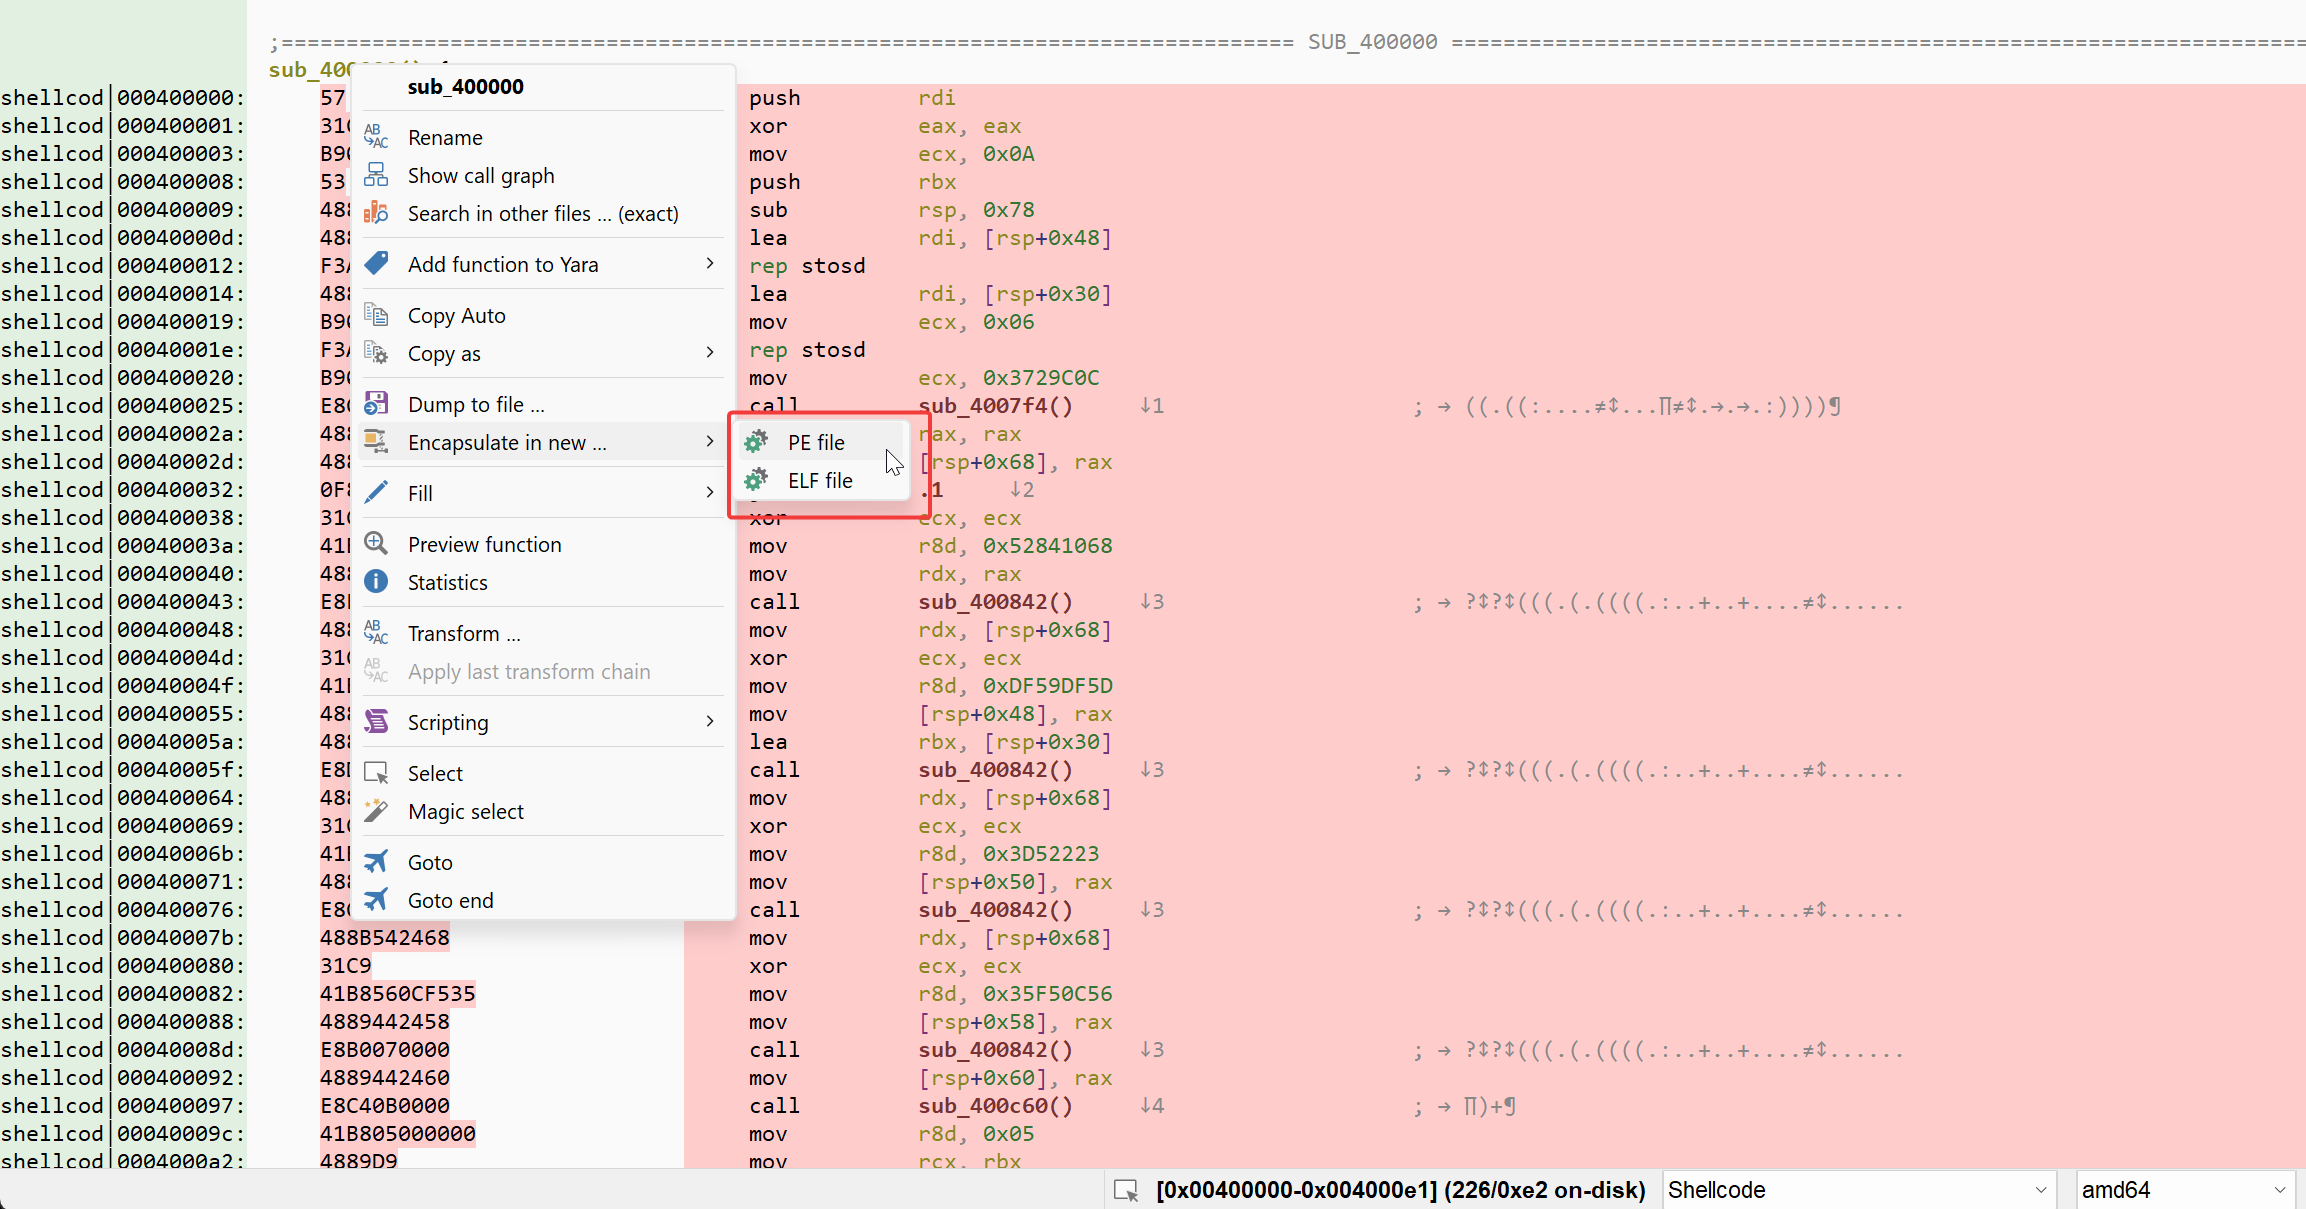The height and width of the screenshot is (1209, 2306).
Task: Click the Scripting scroll icon
Action: click(x=376, y=722)
